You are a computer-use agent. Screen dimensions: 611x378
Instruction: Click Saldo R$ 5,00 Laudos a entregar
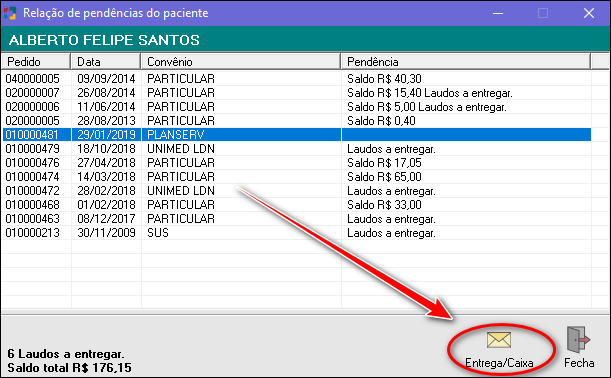coord(427,107)
